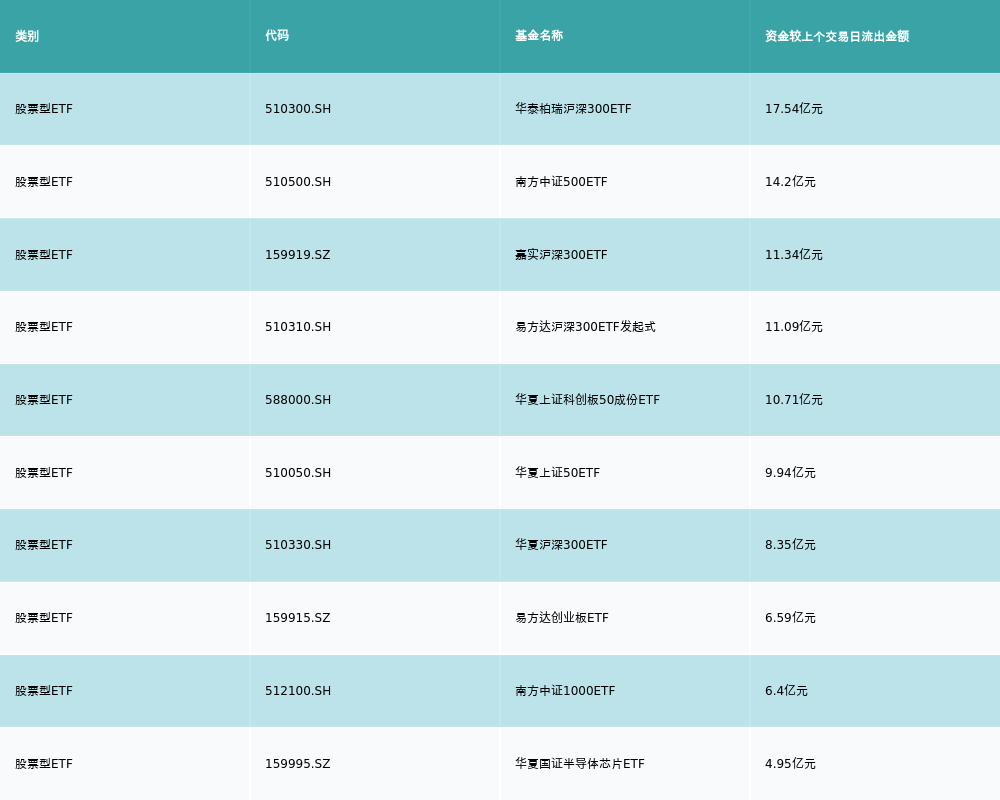Click outflow amount 17.54亿元
Screen dimensions: 1000x800
(x=793, y=109)
